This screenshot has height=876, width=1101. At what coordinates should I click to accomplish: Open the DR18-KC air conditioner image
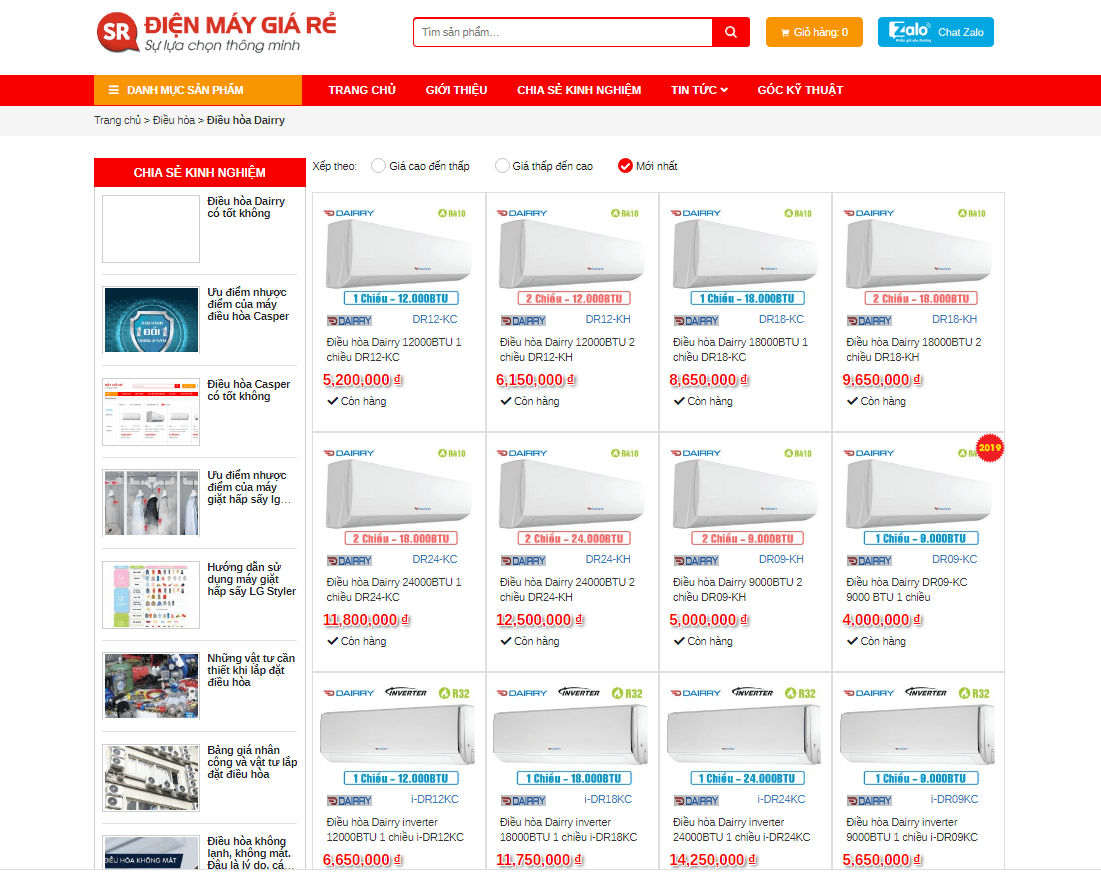(745, 250)
